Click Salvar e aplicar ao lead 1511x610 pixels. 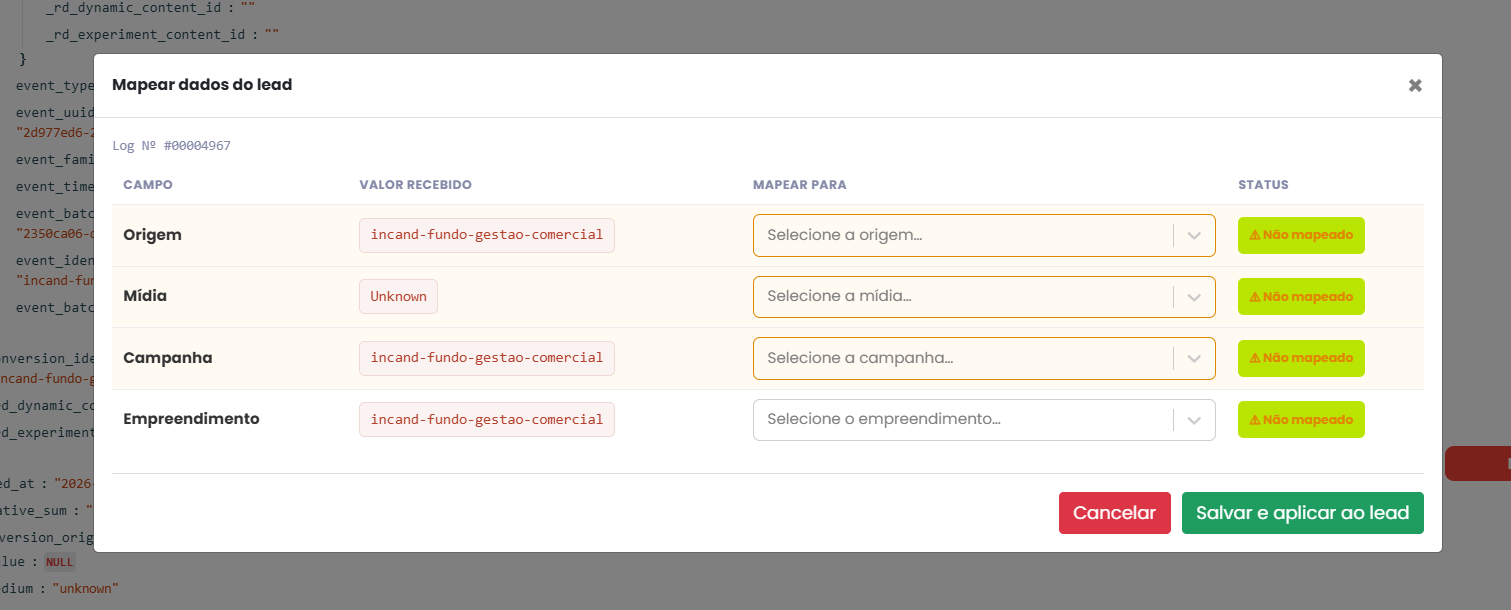coord(1302,513)
